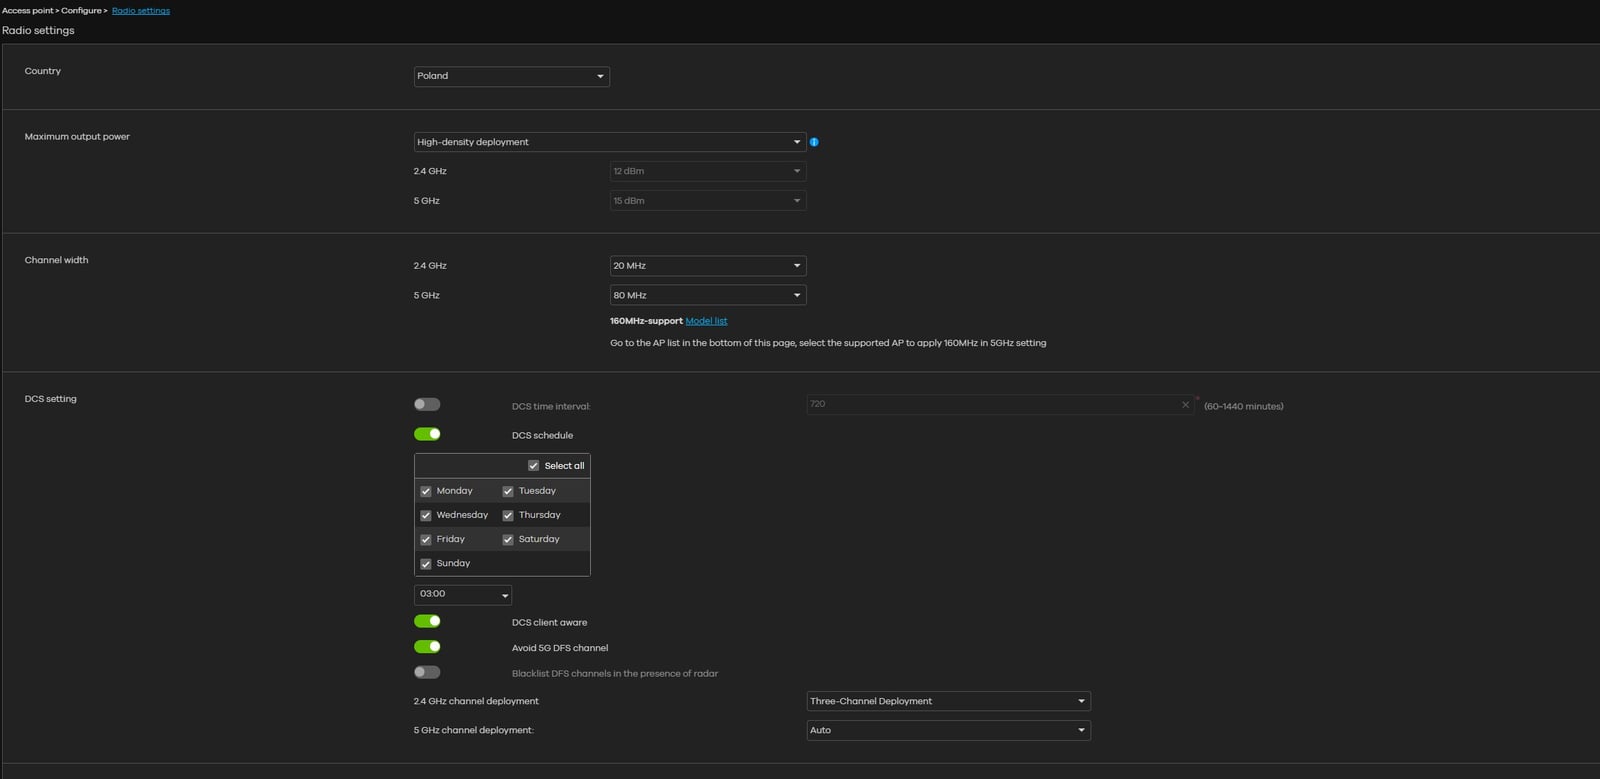Screen dimensions: 1600x779
Task: Uncheck Monday in DCS schedule
Action: [426, 491]
